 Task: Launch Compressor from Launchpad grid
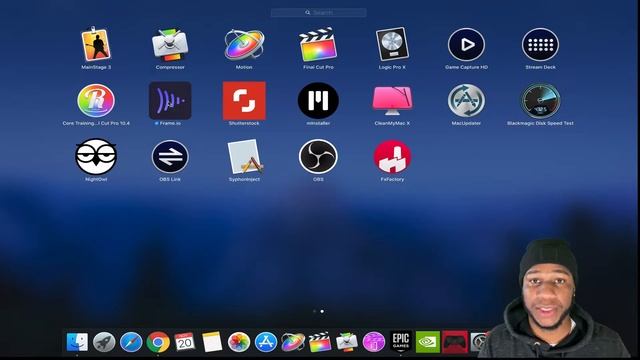(170, 44)
